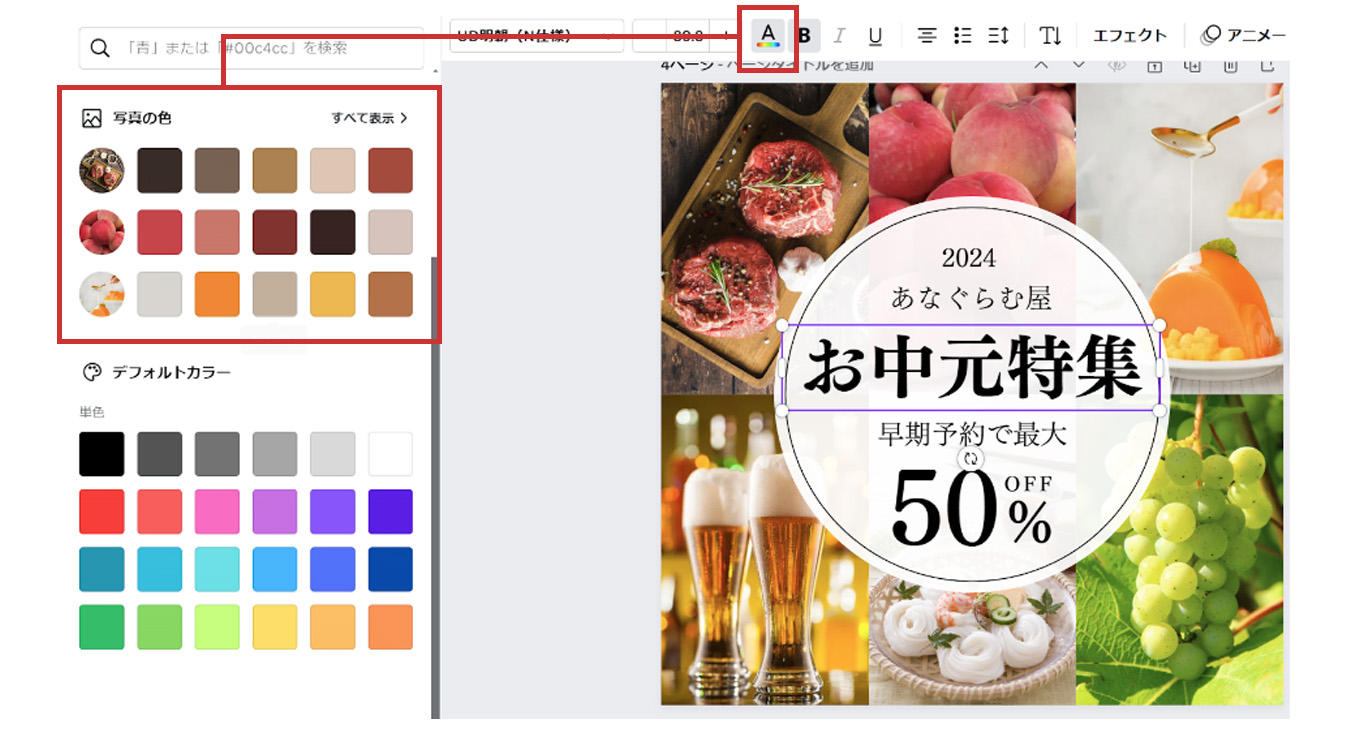
Task: Toggle bold formatting
Action: click(x=804, y=36)
